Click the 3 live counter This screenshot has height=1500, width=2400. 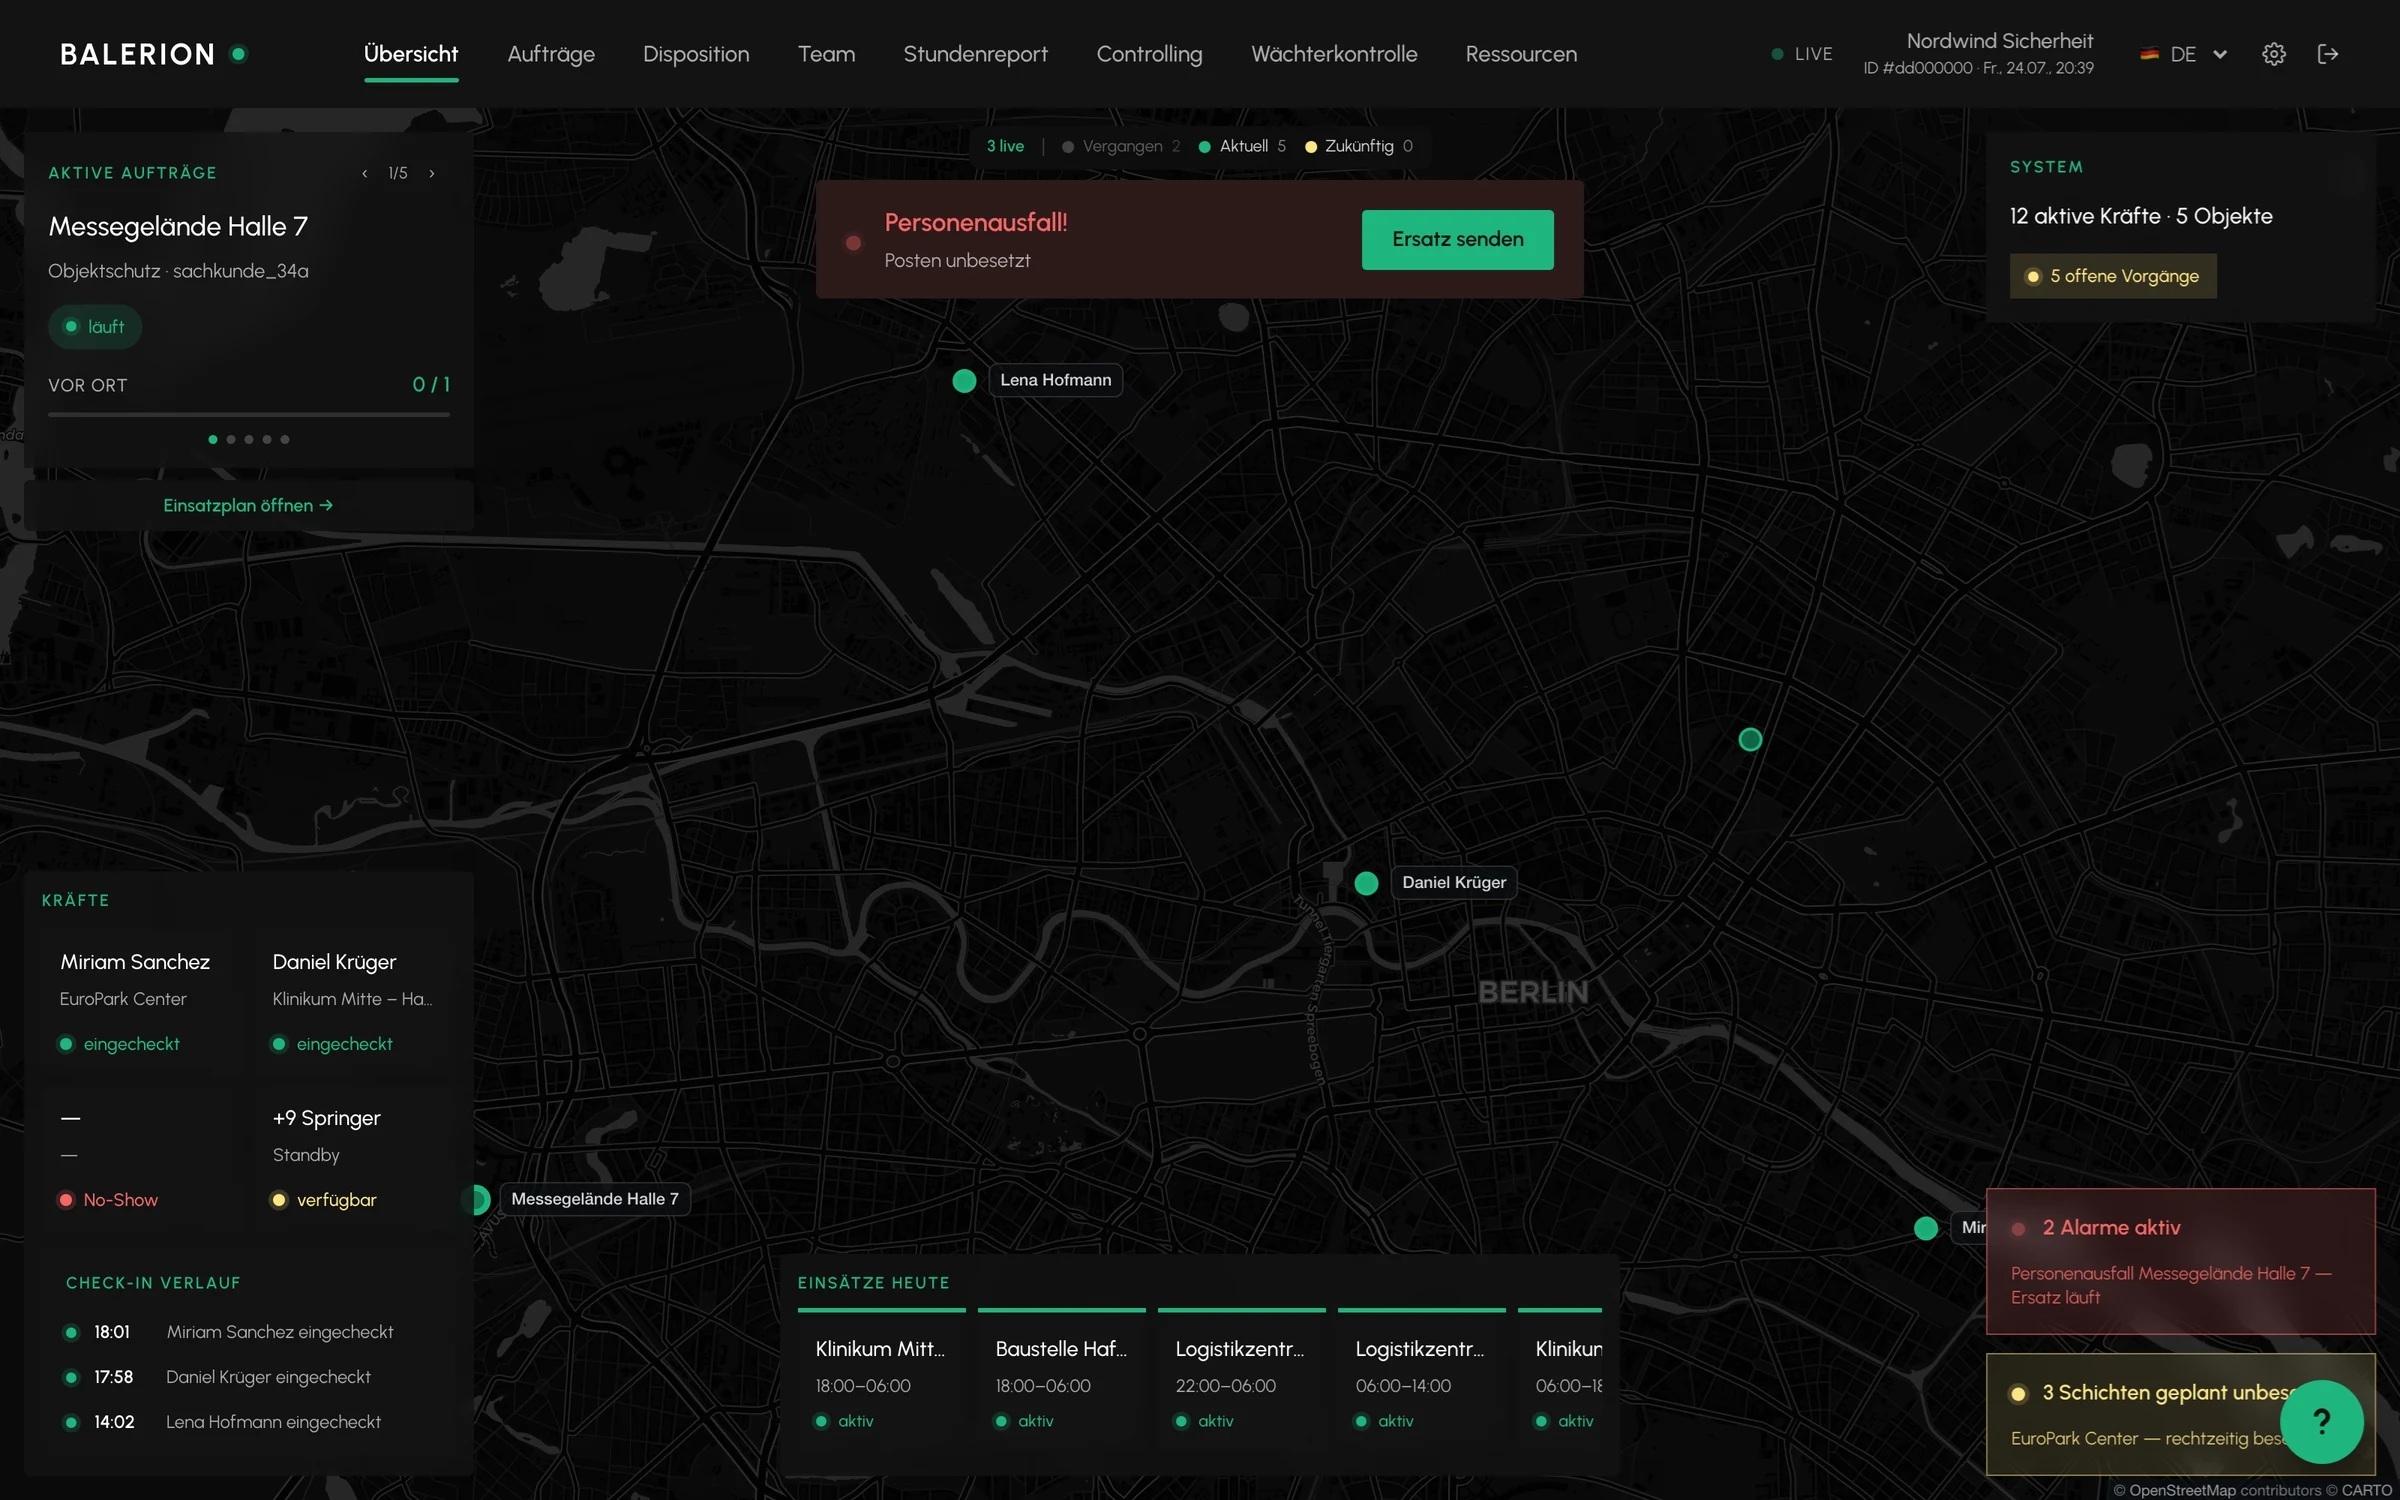coord(1005,146)
